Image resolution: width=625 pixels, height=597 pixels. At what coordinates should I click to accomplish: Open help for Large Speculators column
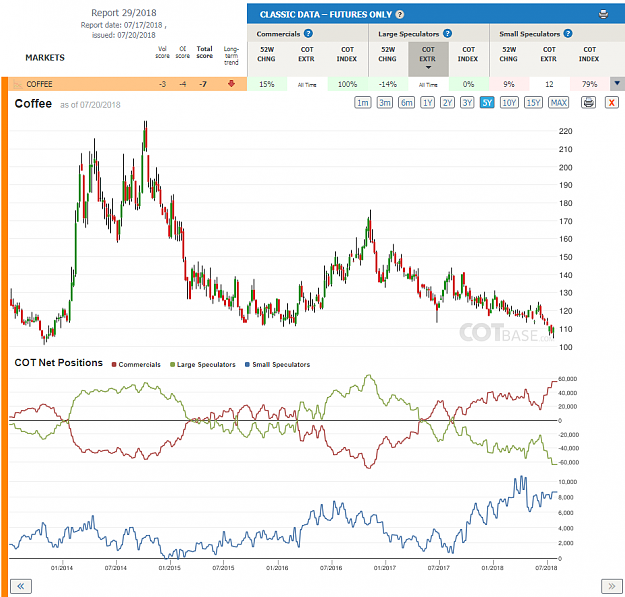click(x=447, y=33)
